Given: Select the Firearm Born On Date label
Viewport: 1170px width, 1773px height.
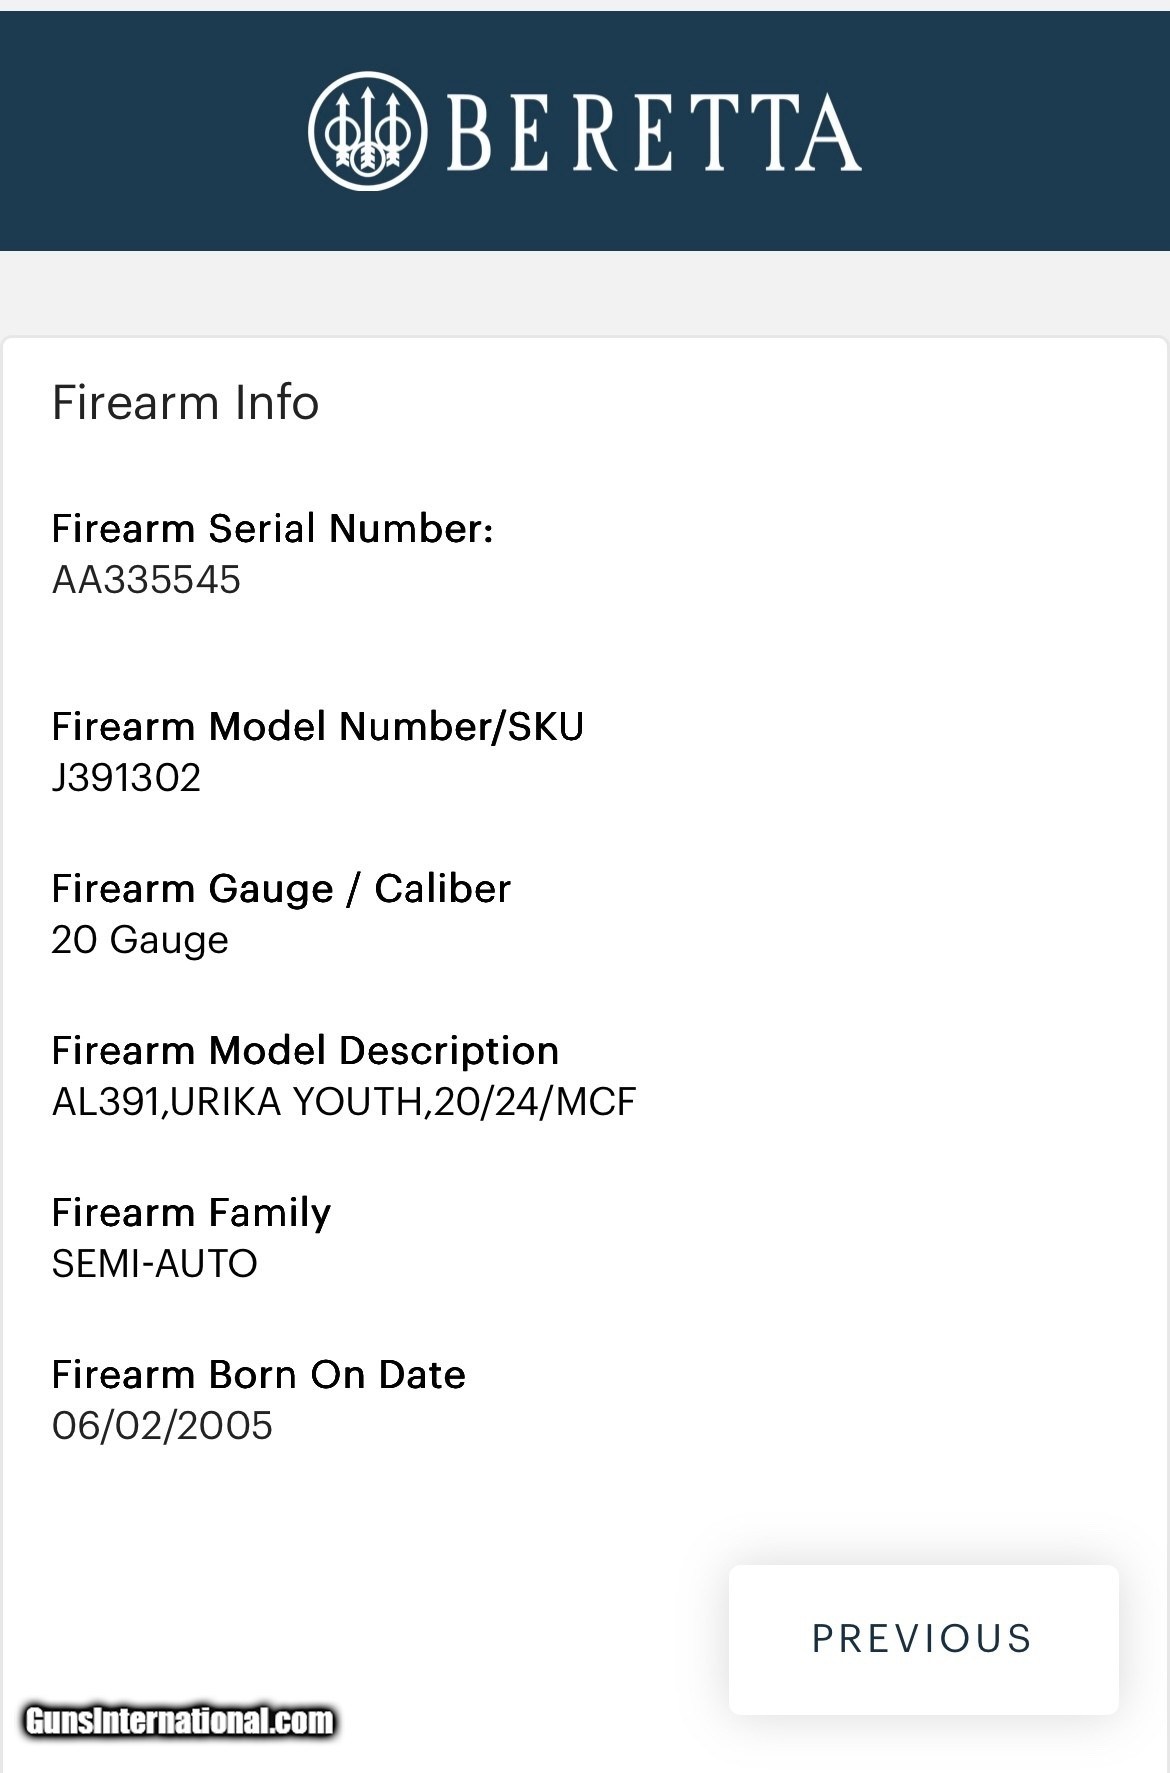Looking at the screenshot, I should [x=258, y=1374].
